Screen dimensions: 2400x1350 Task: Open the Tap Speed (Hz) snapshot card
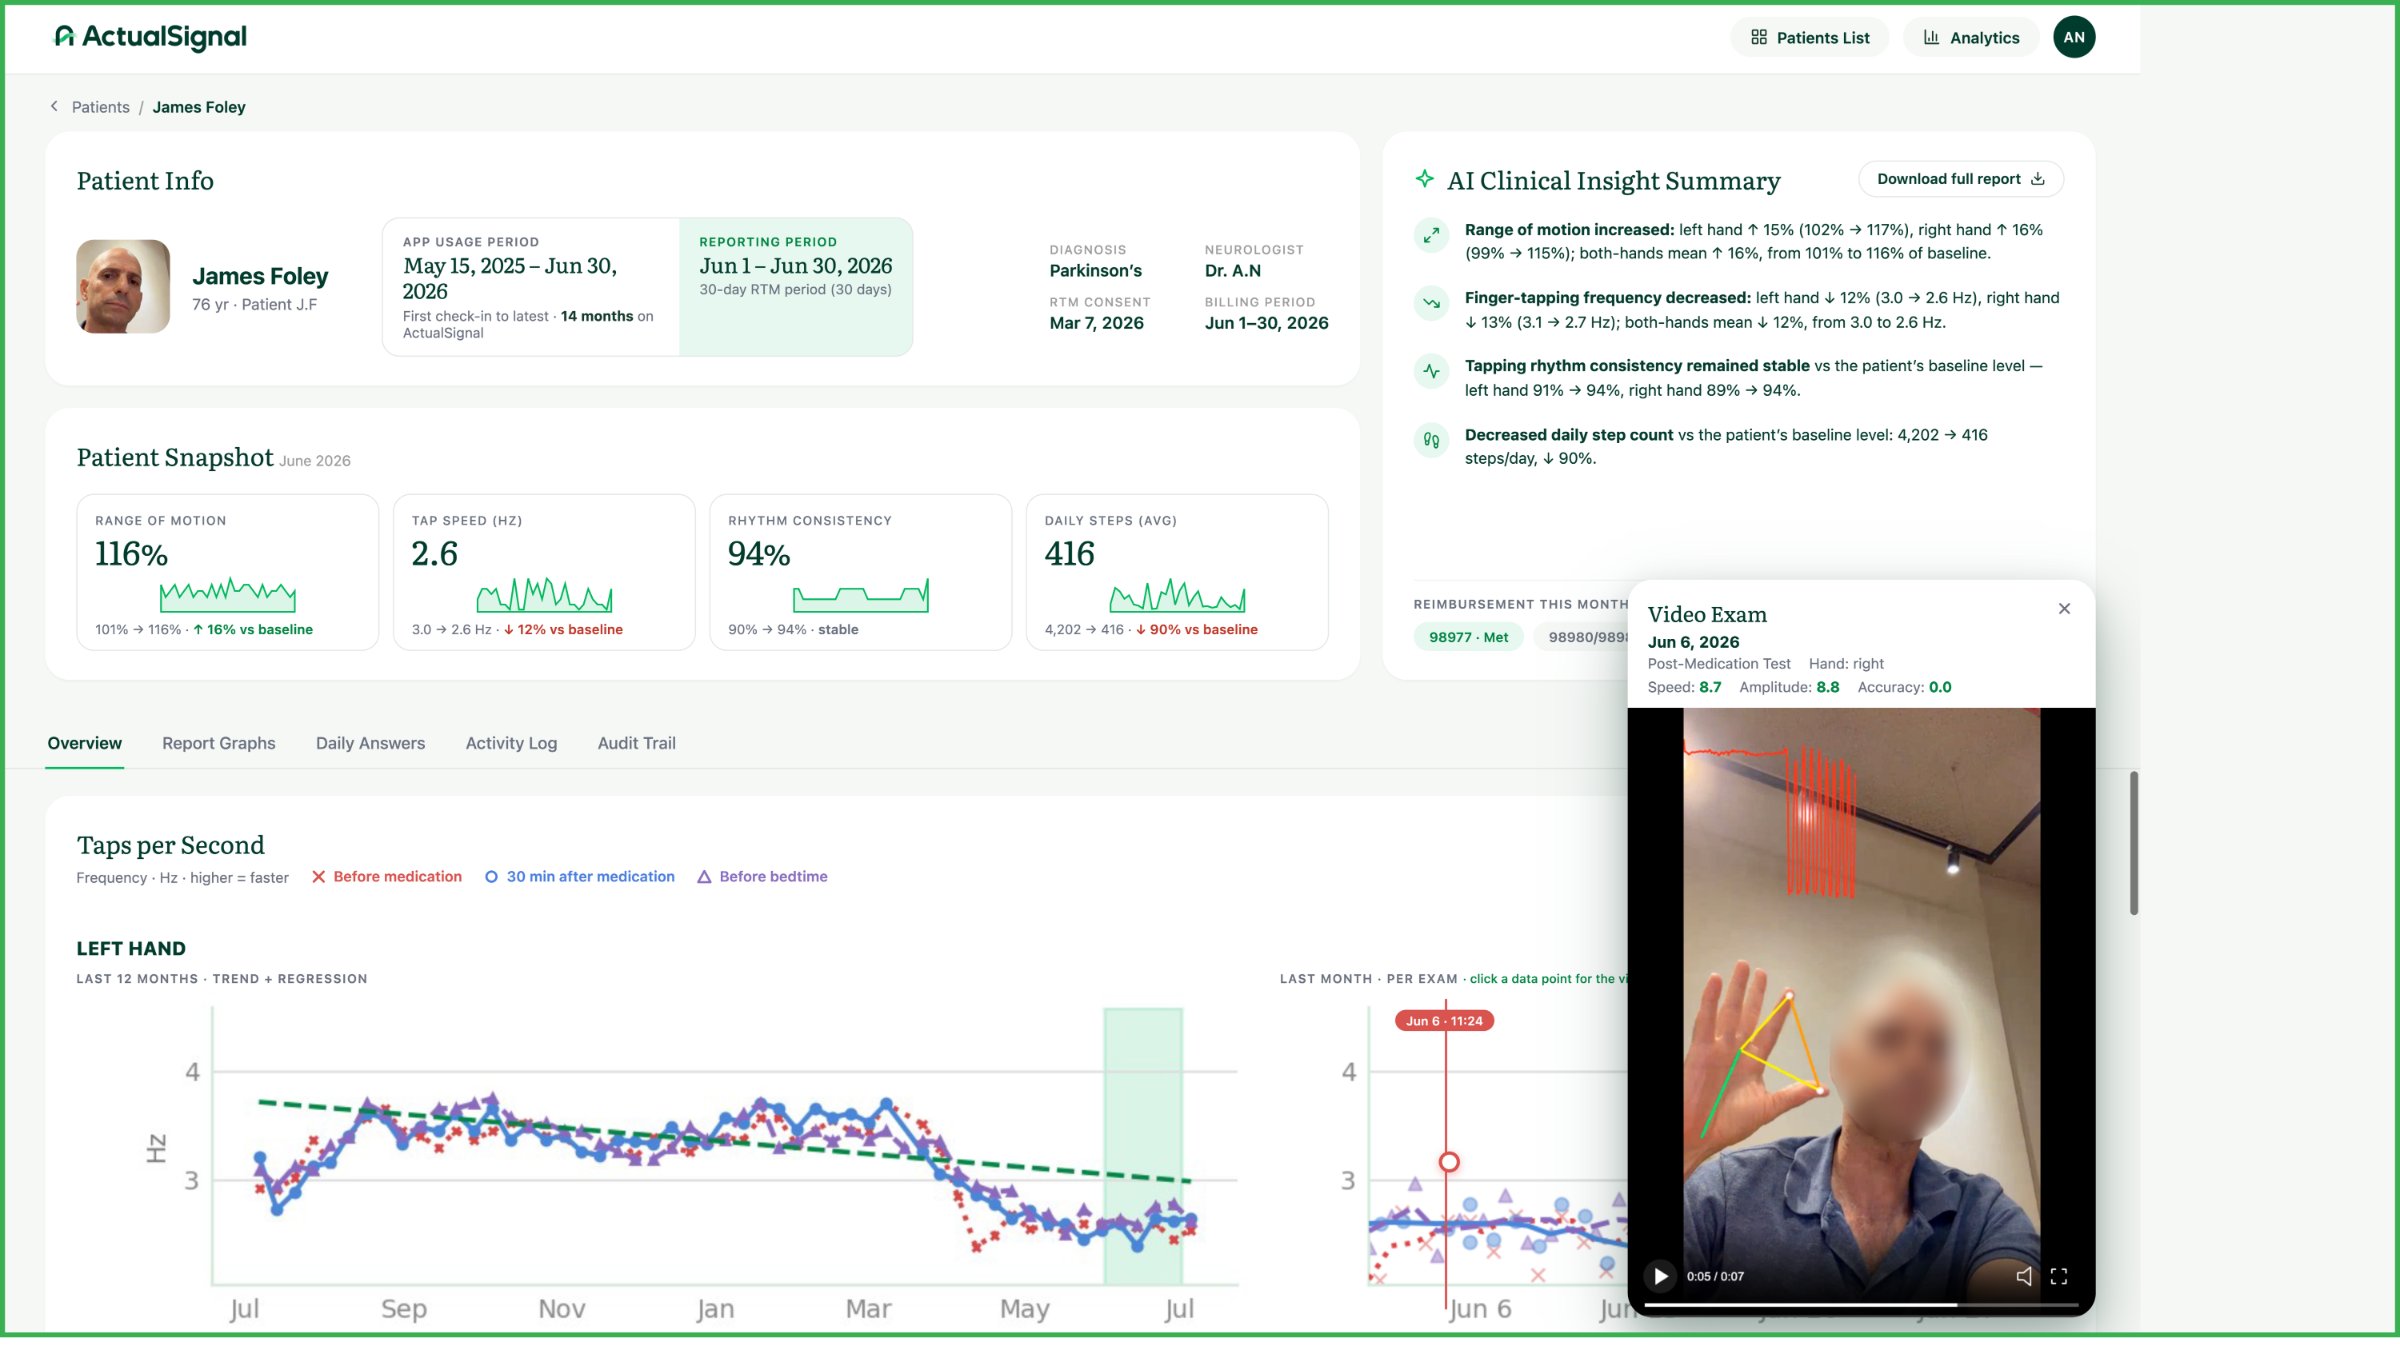click(x=544, y=572)
